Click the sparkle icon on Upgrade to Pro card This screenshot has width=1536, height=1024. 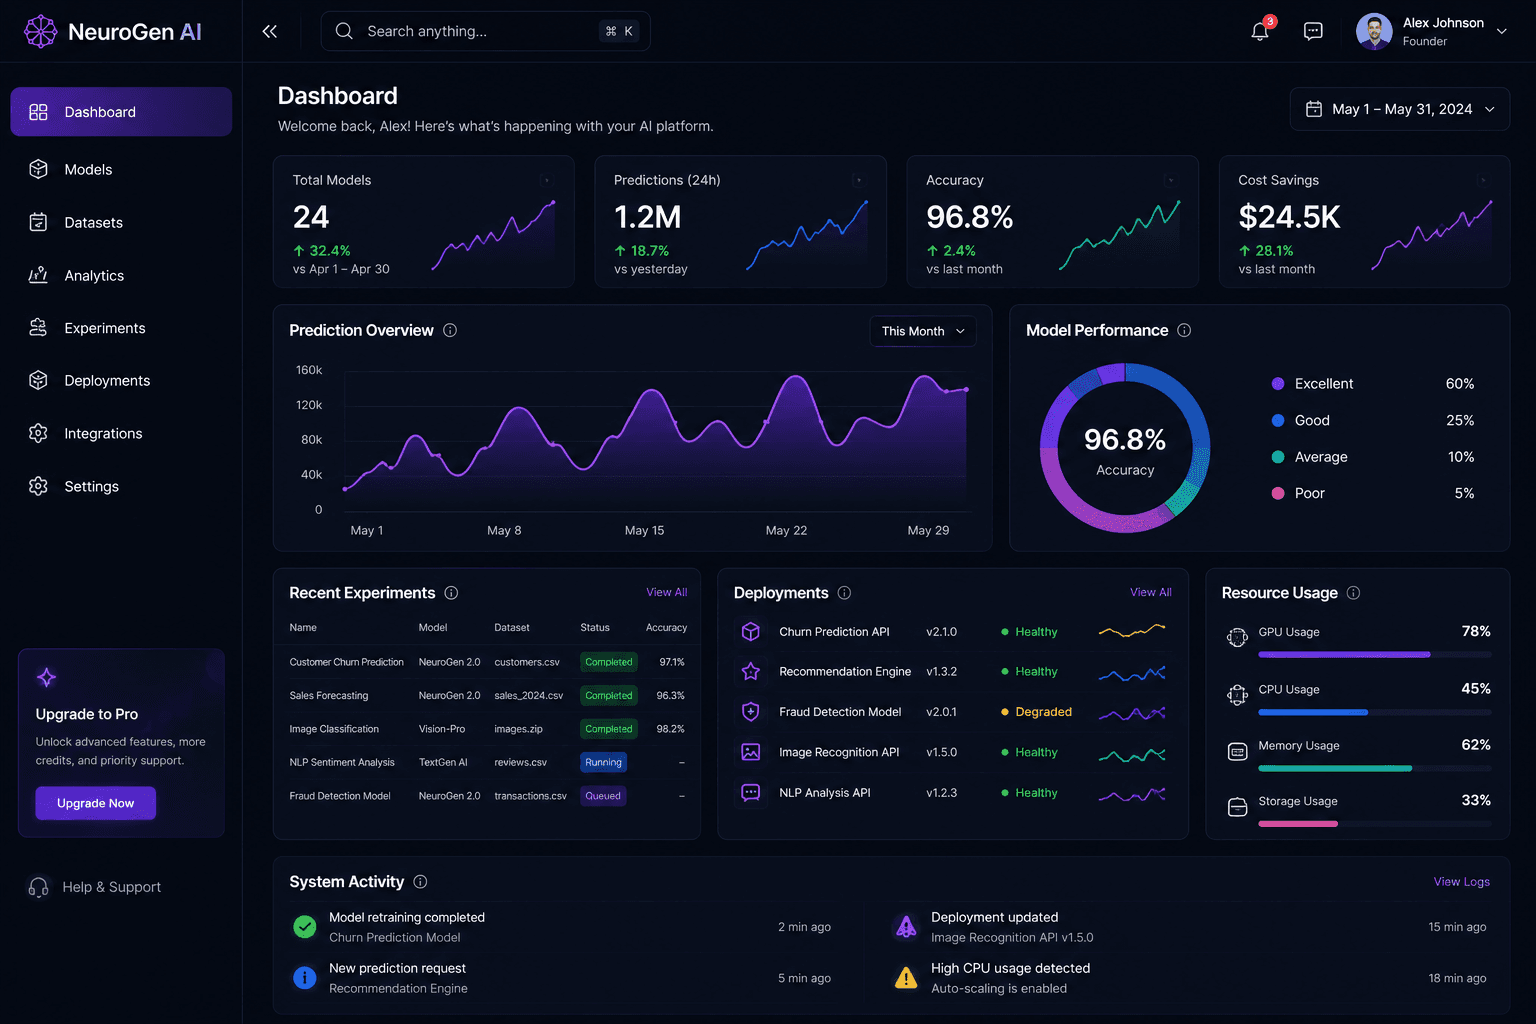tap(46, 677)
